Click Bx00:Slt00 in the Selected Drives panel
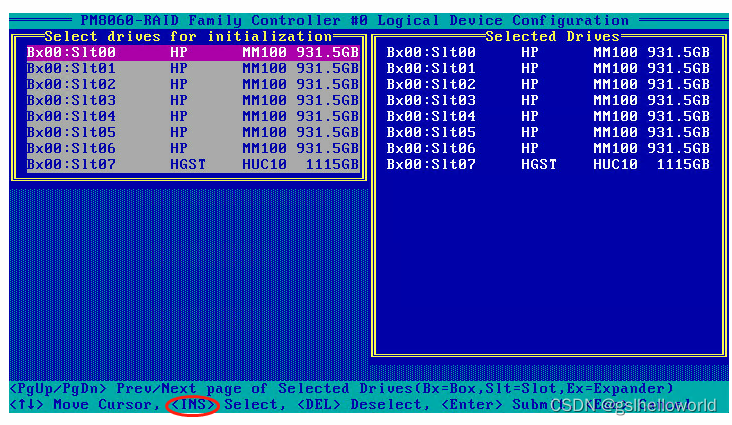The image size is (732, 425). pyautogui.click(x=548, y=52)
